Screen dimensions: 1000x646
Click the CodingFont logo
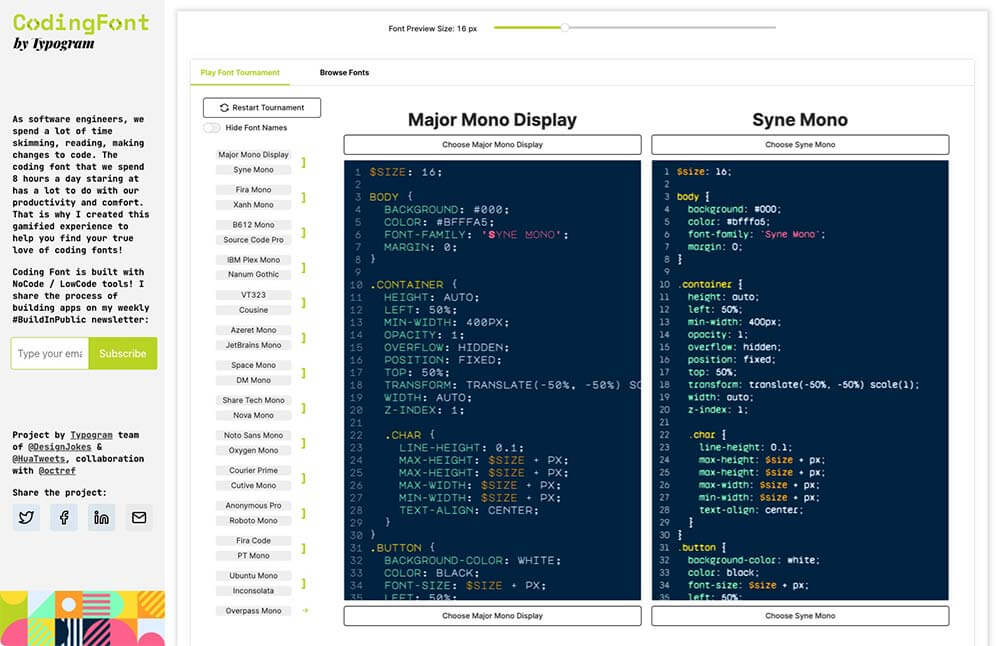tap(81, 23)
